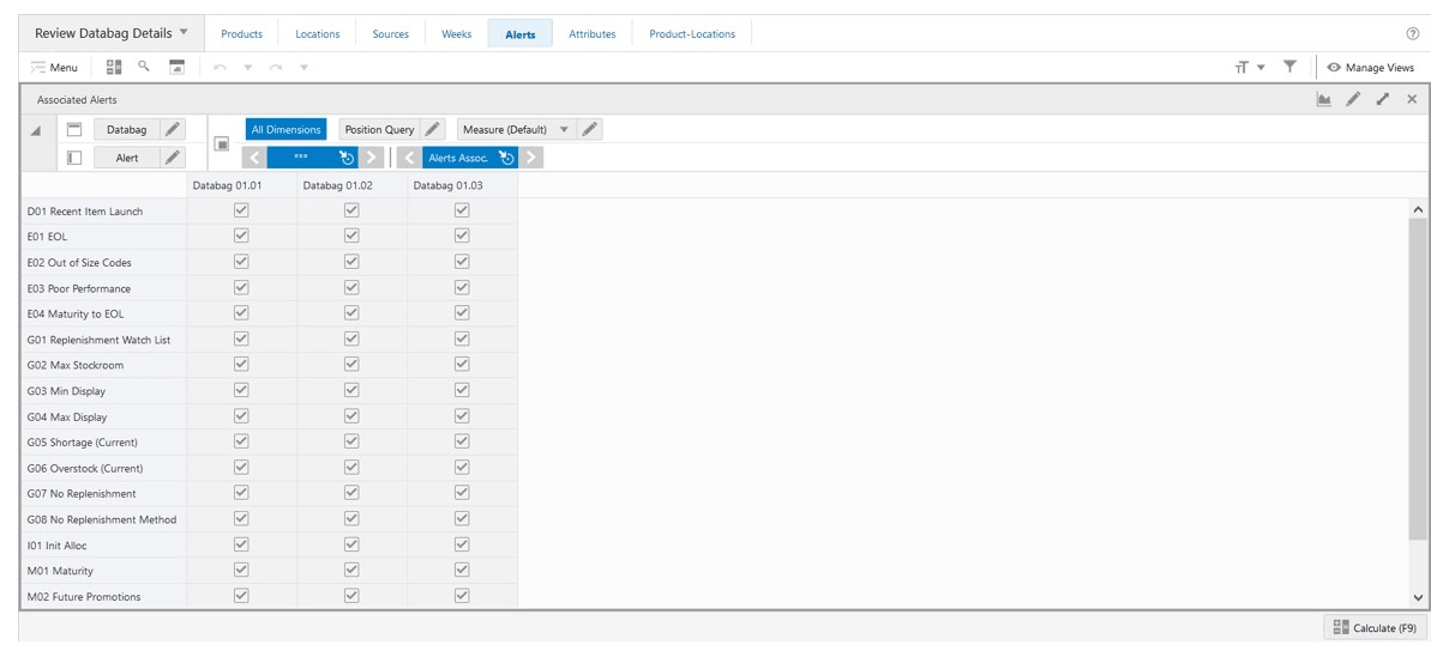Open the text formatting icon in the toolbar

tap(1241, 67)
